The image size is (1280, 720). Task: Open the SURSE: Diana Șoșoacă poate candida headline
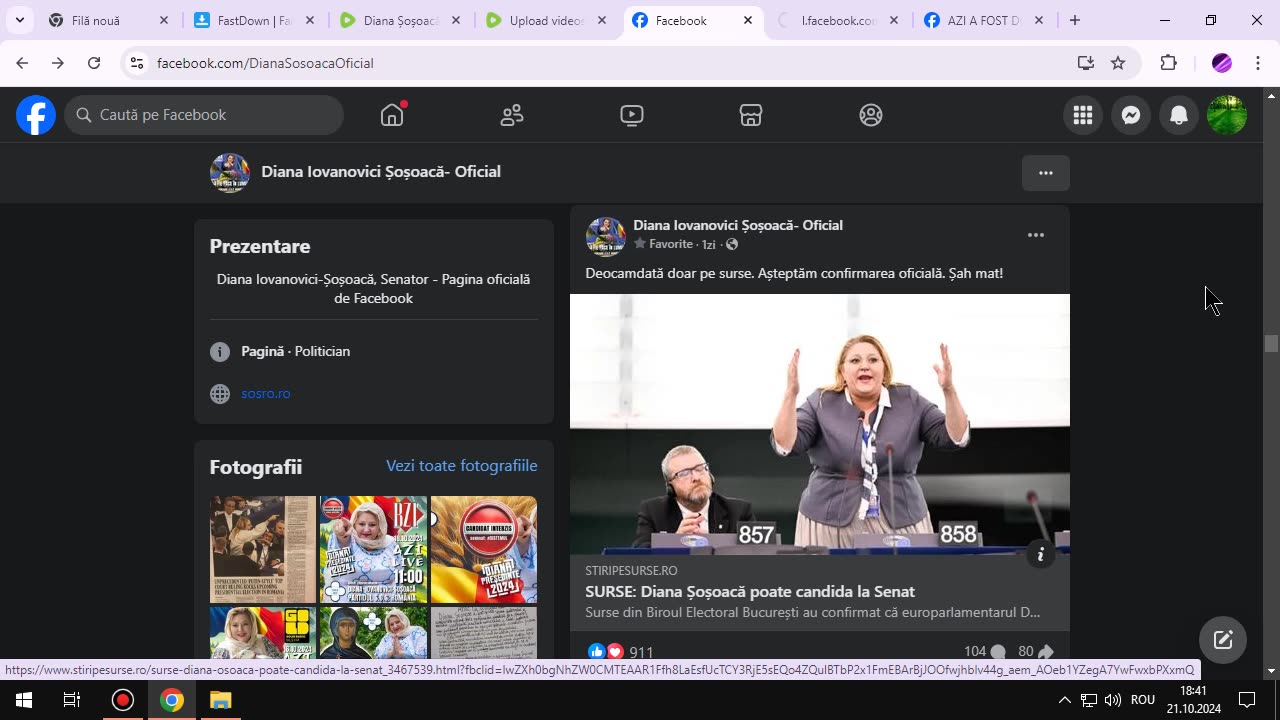pos(750,591)
